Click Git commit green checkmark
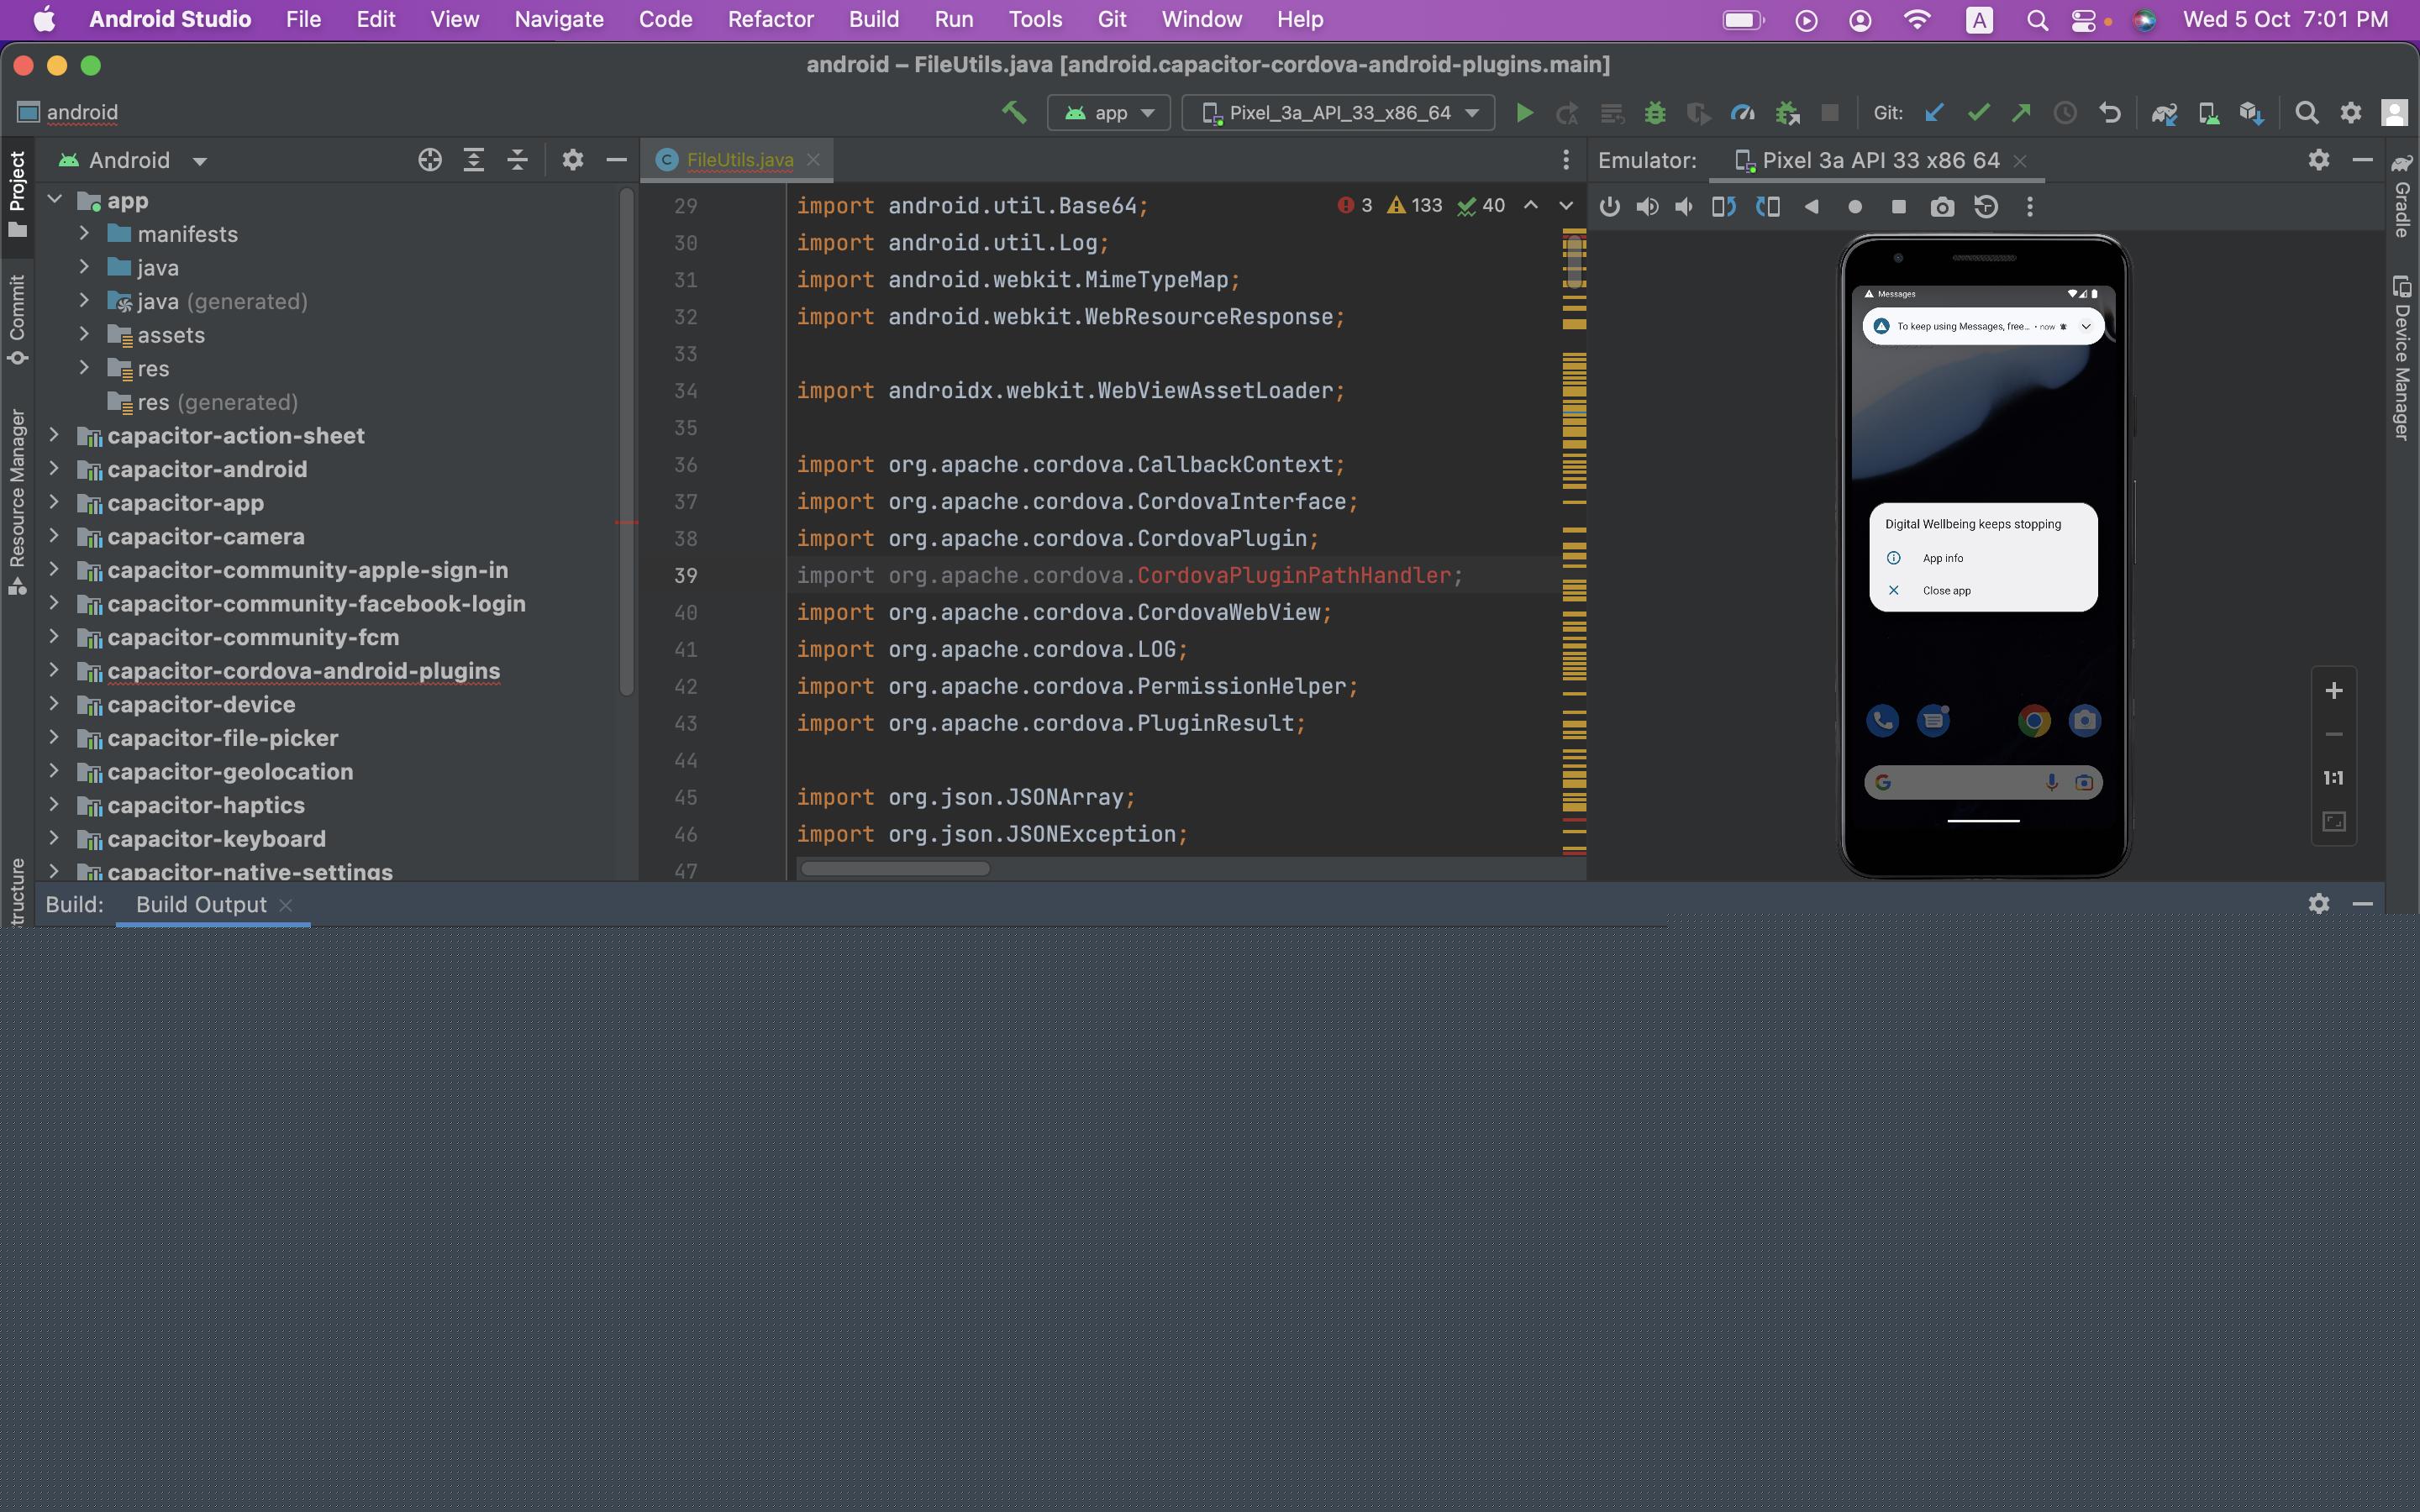Viewport: 2420px width, 1512px height. 1978,113
